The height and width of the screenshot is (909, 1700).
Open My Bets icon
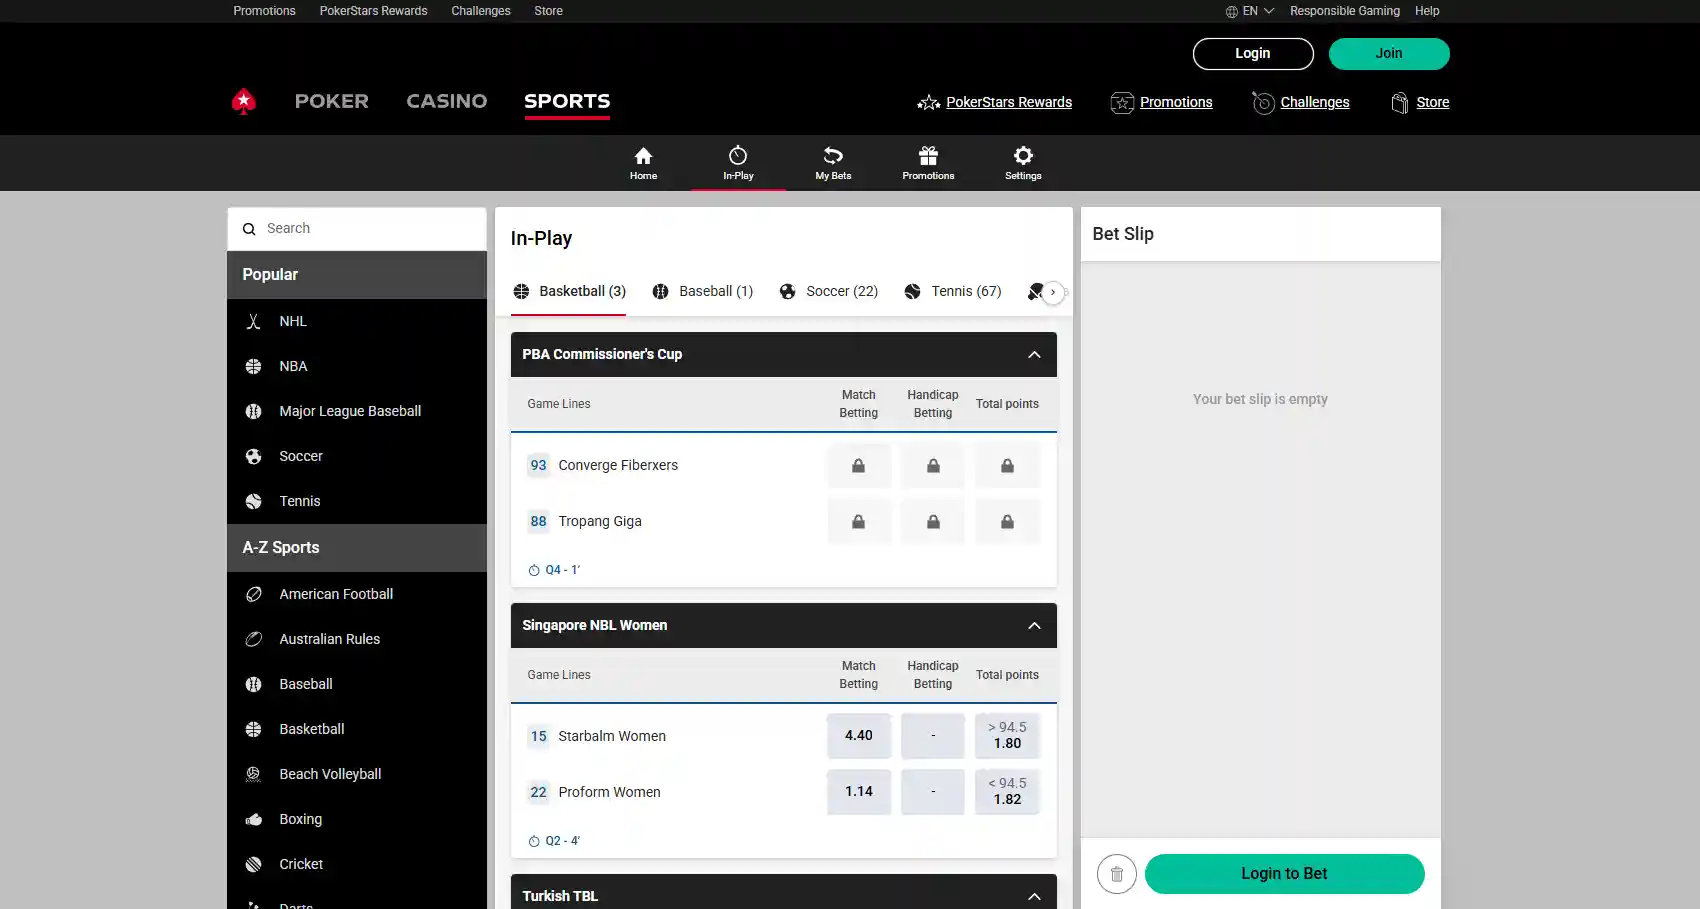(x=833, y=156)
